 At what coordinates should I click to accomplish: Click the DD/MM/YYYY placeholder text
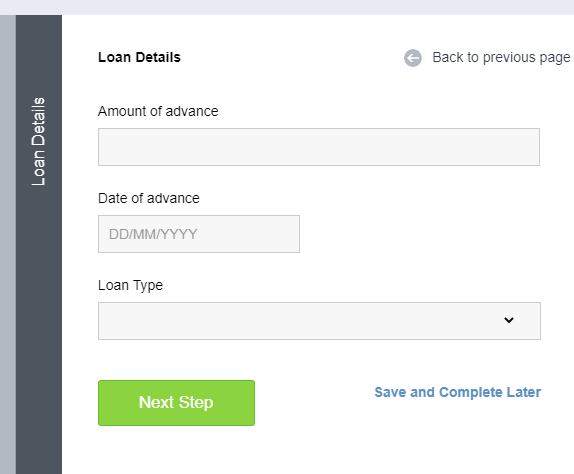click(153, 234)
